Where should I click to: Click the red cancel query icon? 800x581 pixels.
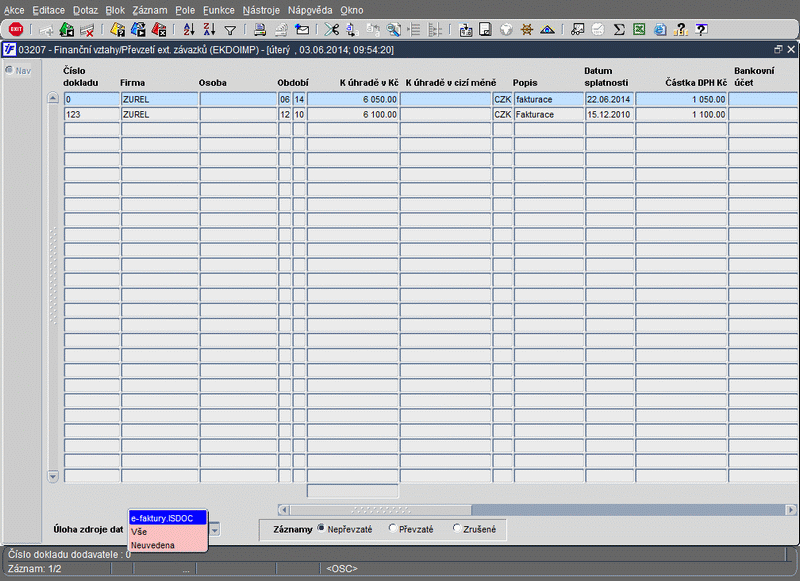(159, 30)
